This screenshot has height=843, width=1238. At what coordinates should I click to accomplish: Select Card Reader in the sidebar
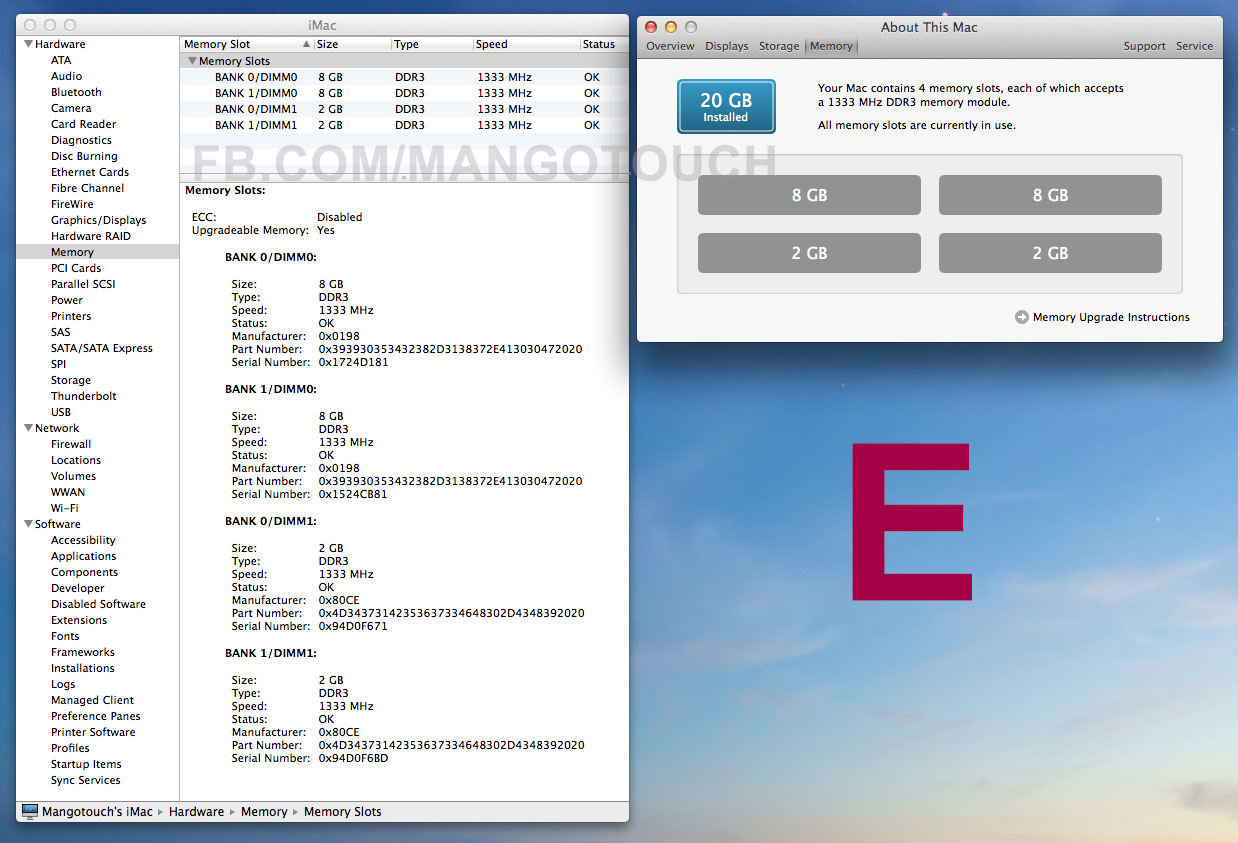pyautogui.click(x=84, y=124)
